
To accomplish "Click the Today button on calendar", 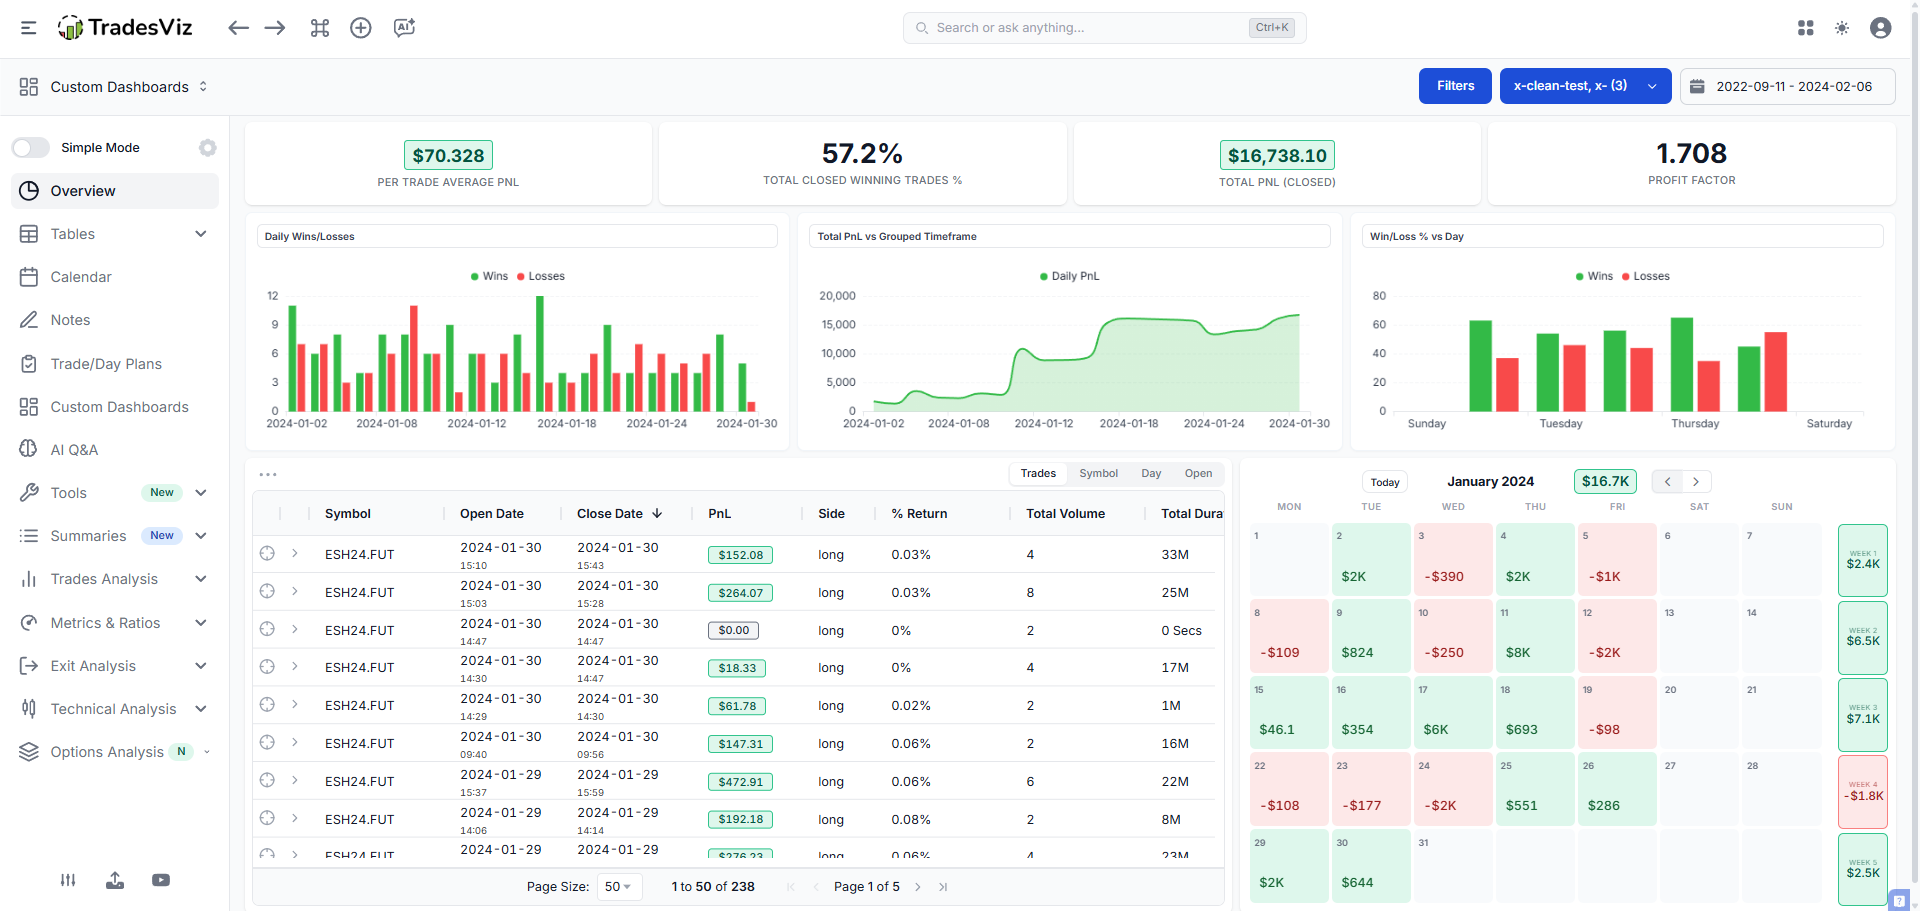I will (x=1384, y=482).
